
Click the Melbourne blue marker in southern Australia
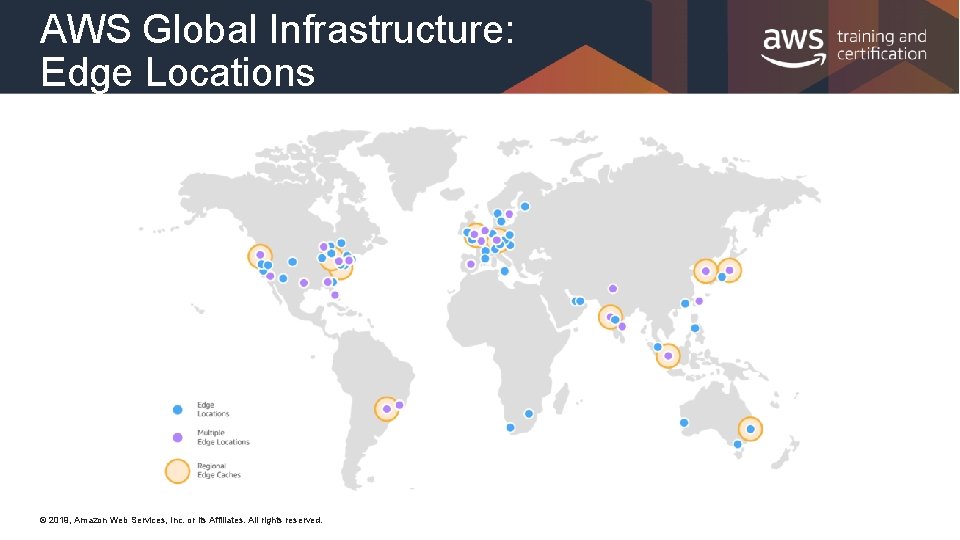click(x=738, y=444)
